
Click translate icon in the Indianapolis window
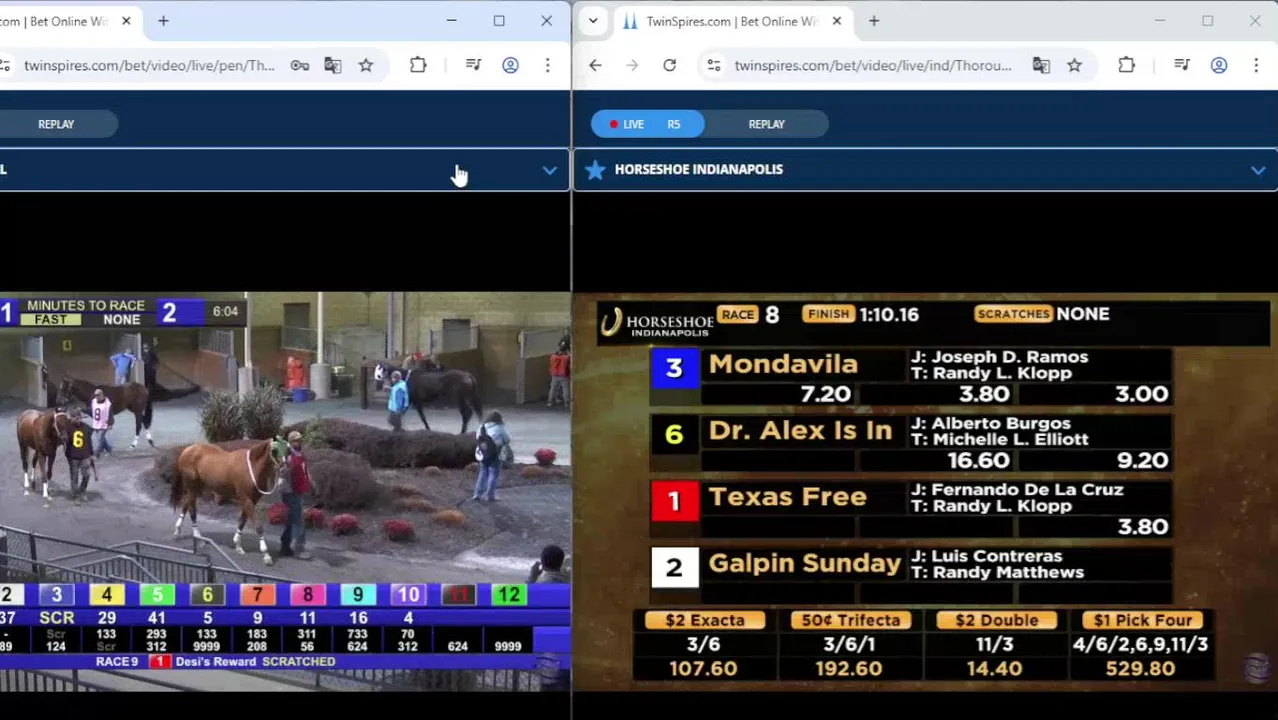pyautogui.click(x=1041, y=66)
